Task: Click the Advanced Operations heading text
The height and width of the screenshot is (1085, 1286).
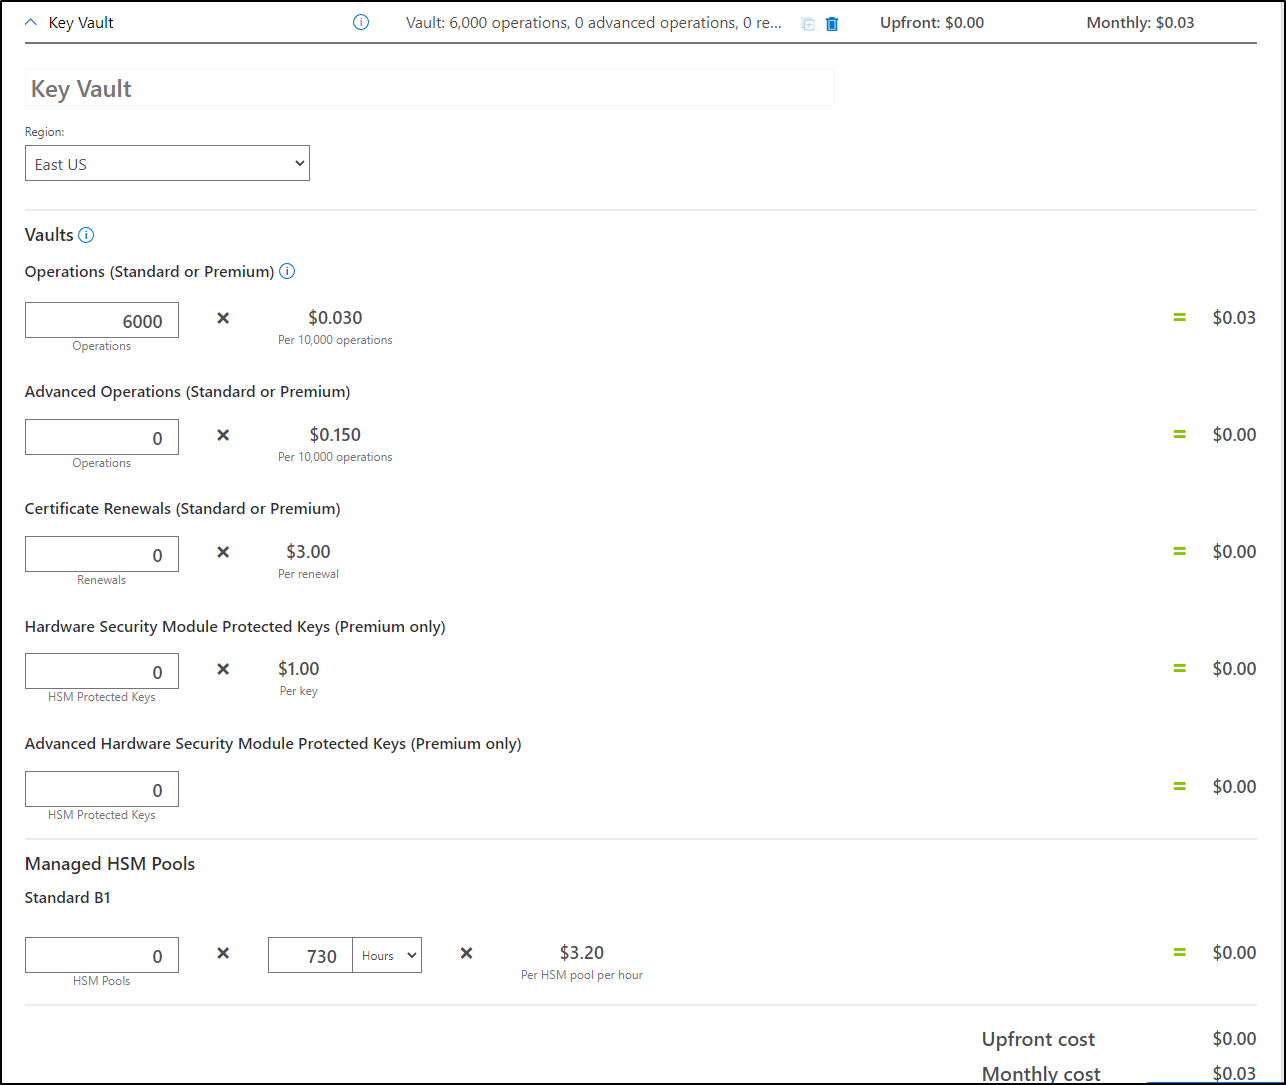Action: tap(188, 392)
